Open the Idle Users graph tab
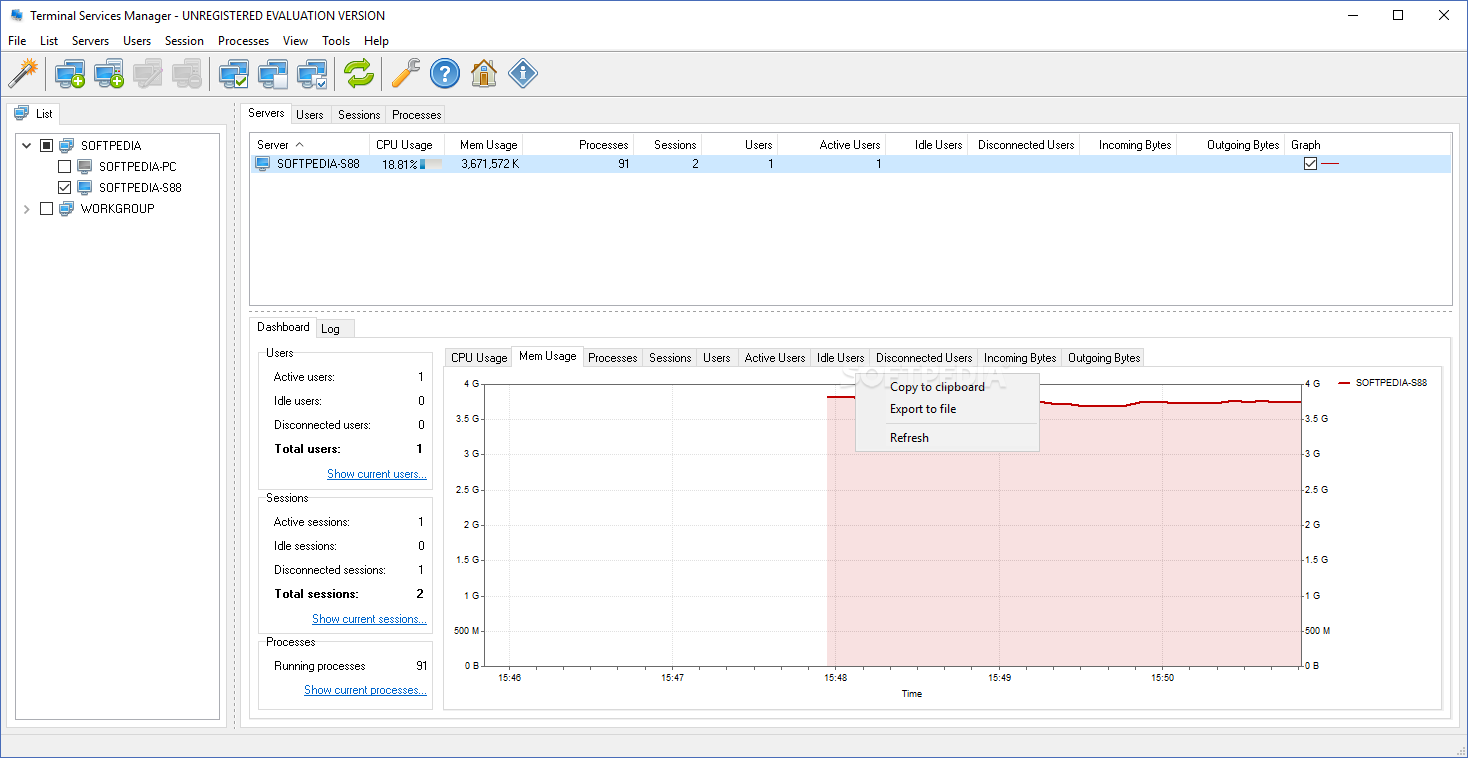This screenshot has width=1468, height=758. (840, 358)
